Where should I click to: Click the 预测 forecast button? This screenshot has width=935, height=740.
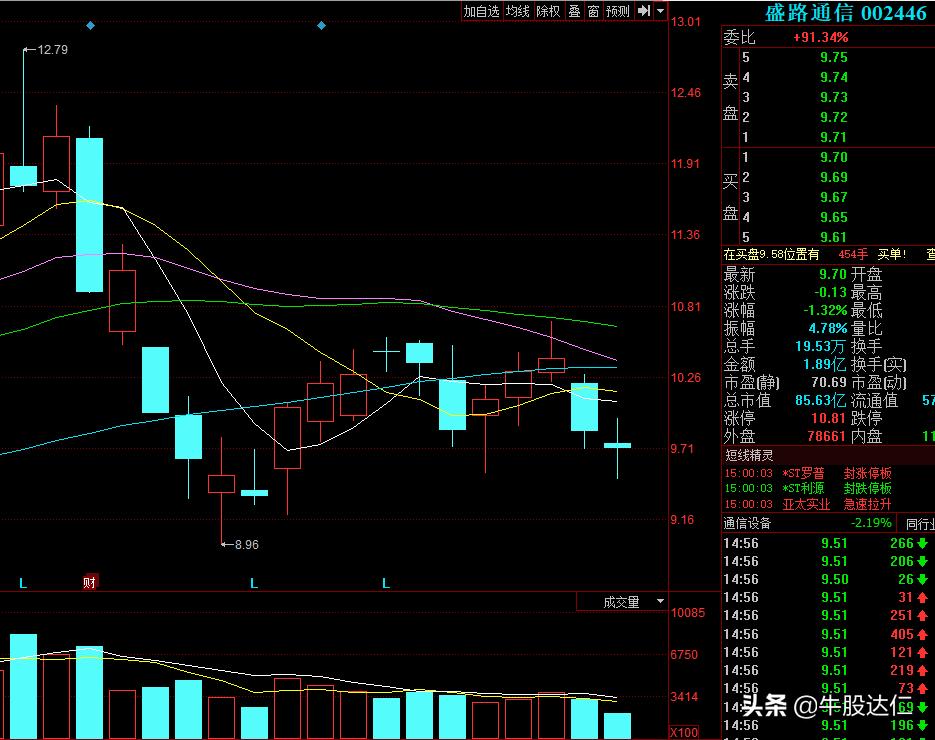click(618, 11)
